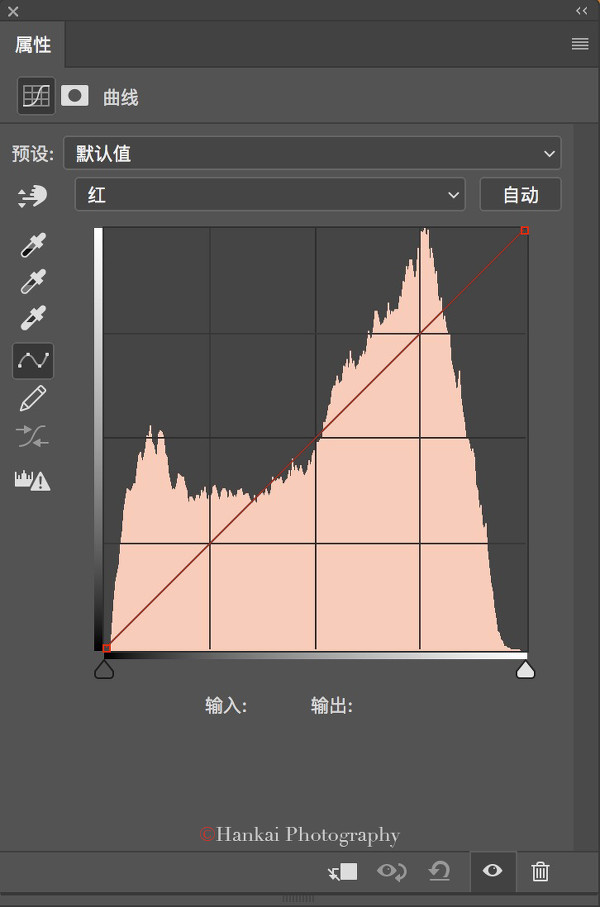Select the top-right curve endpoint

point(524,230)
